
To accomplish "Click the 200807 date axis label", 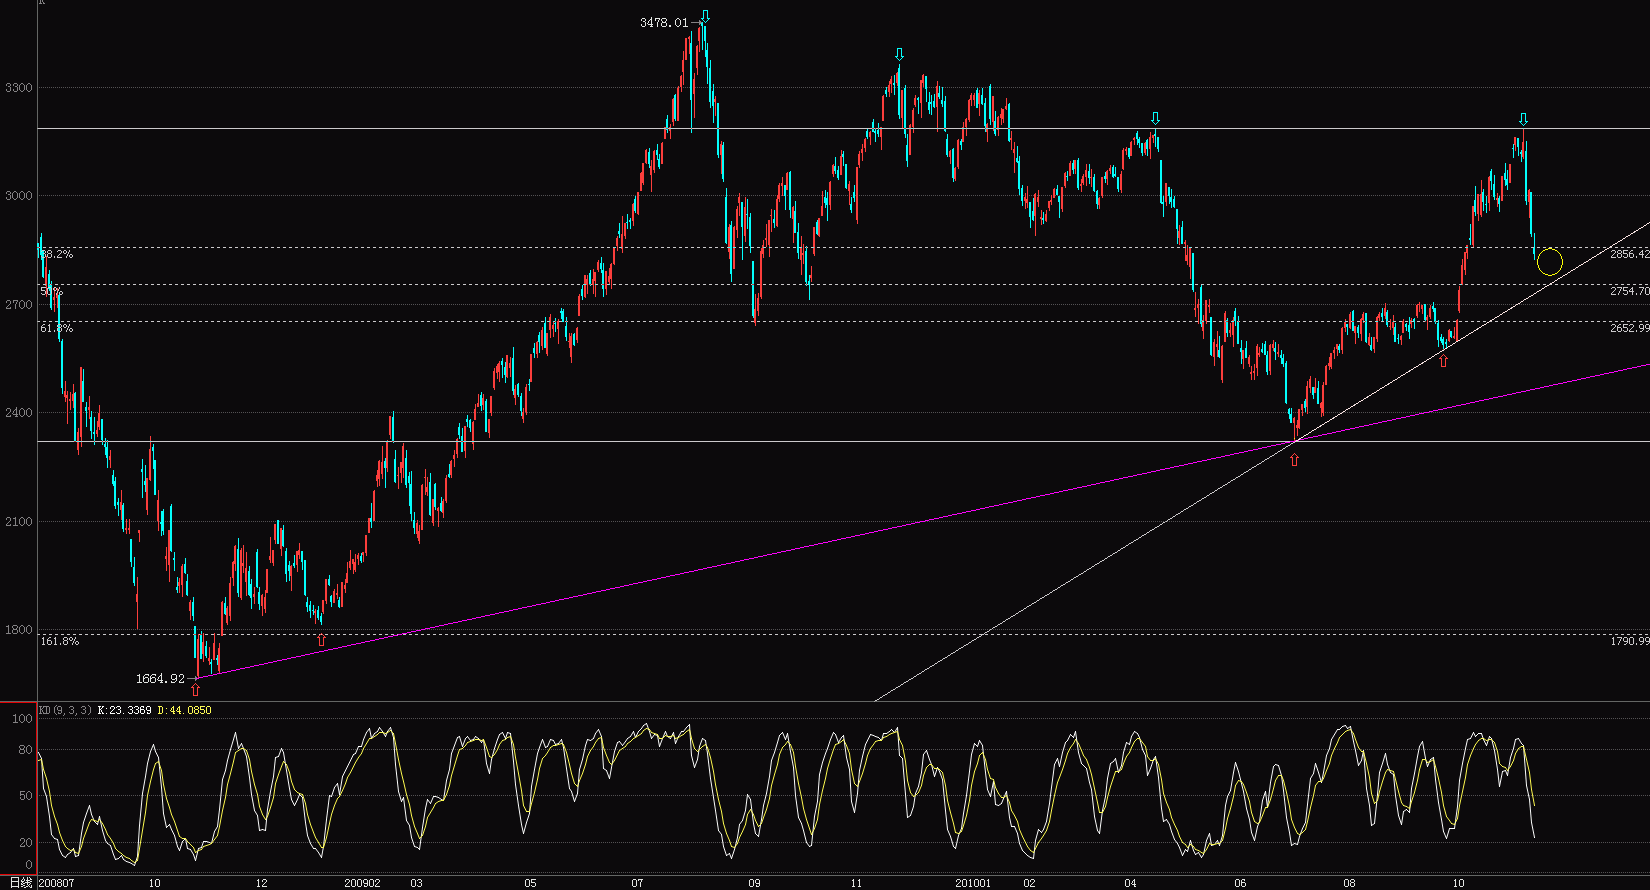I will coord(56,883).
